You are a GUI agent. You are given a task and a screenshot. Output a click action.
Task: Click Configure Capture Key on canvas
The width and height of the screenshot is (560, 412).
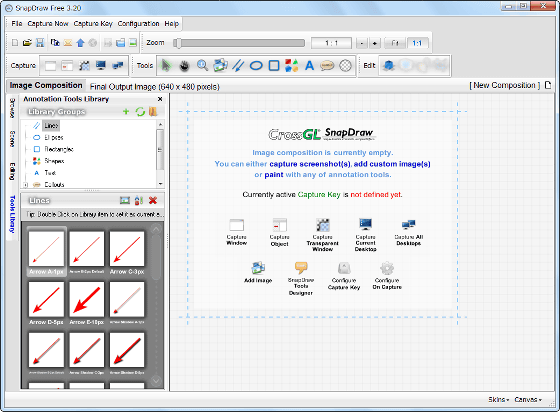point(344,276)
